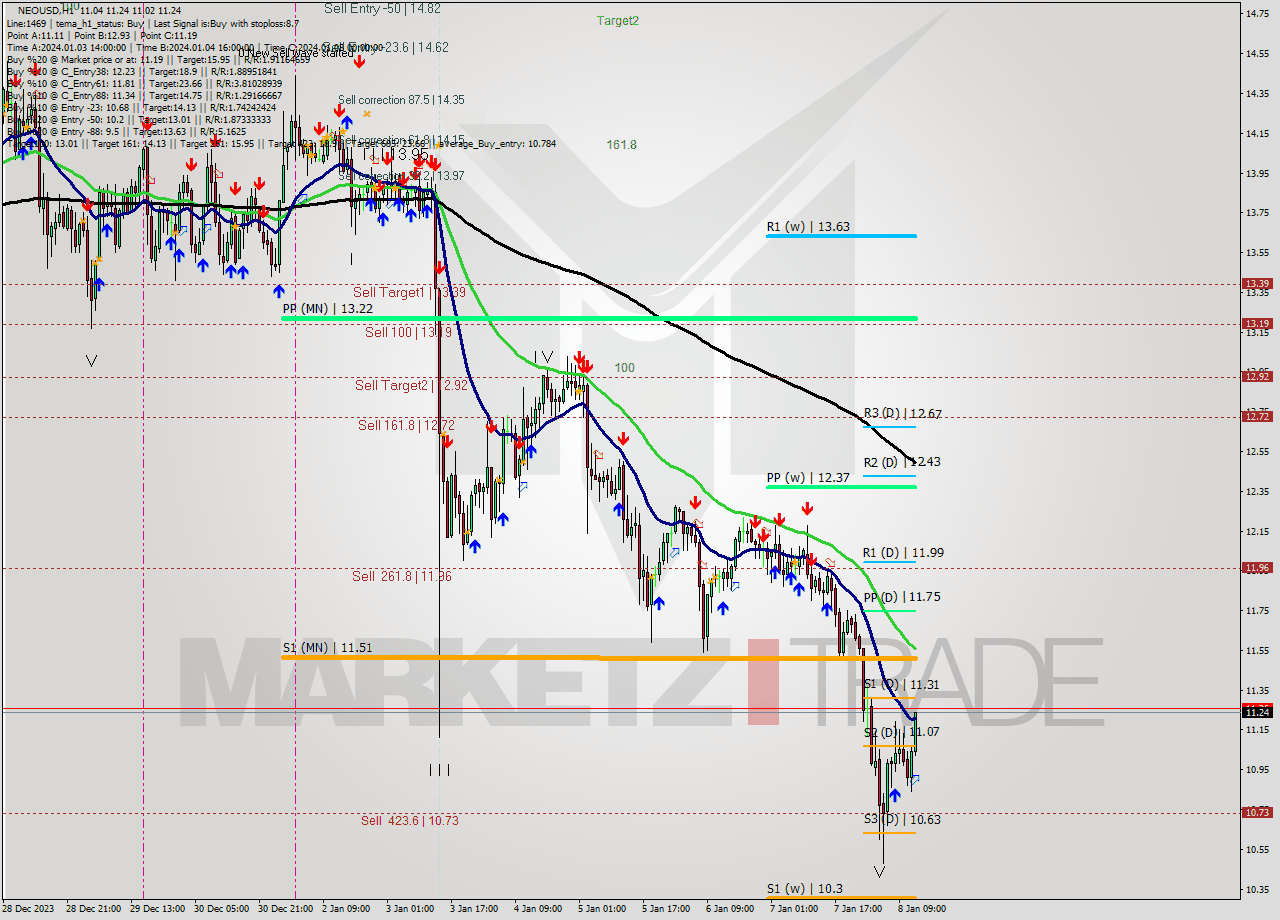Select the 'S3 (D) | 10.63' support label
Image resolution: width=1280 pixels, height=920 pixels.
[902, 819]
